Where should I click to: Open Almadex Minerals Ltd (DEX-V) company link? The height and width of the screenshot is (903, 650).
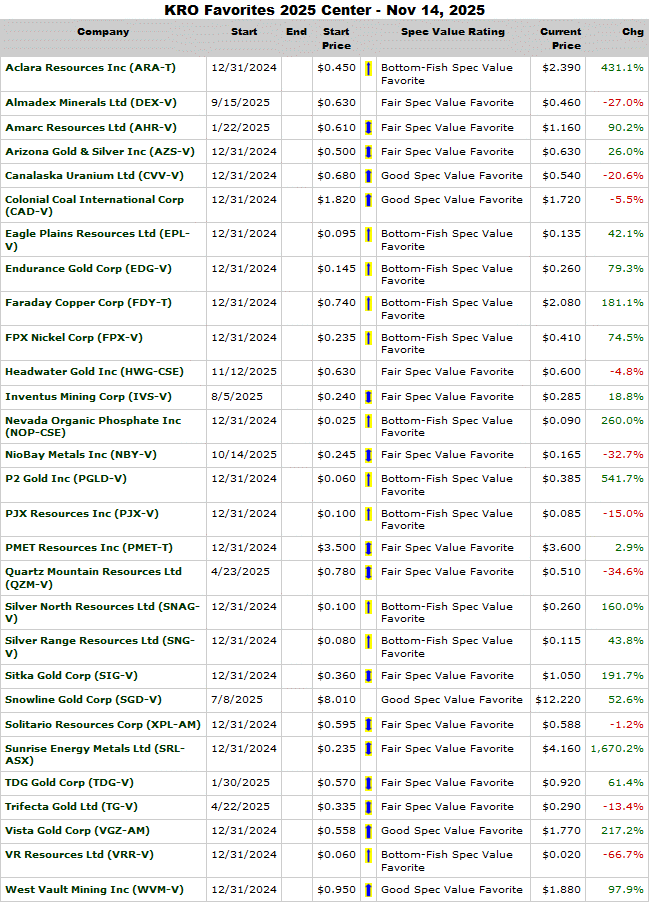[x=91, y=103]
